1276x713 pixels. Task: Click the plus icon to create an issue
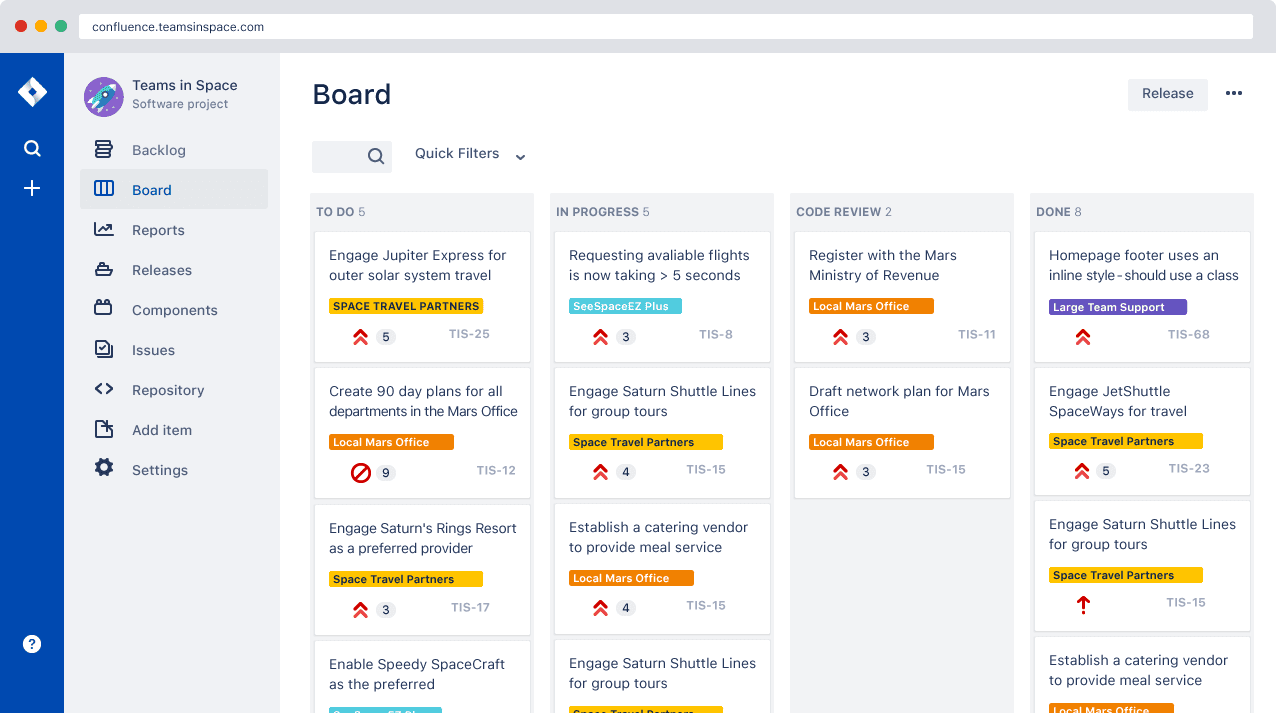pos(32,187)
